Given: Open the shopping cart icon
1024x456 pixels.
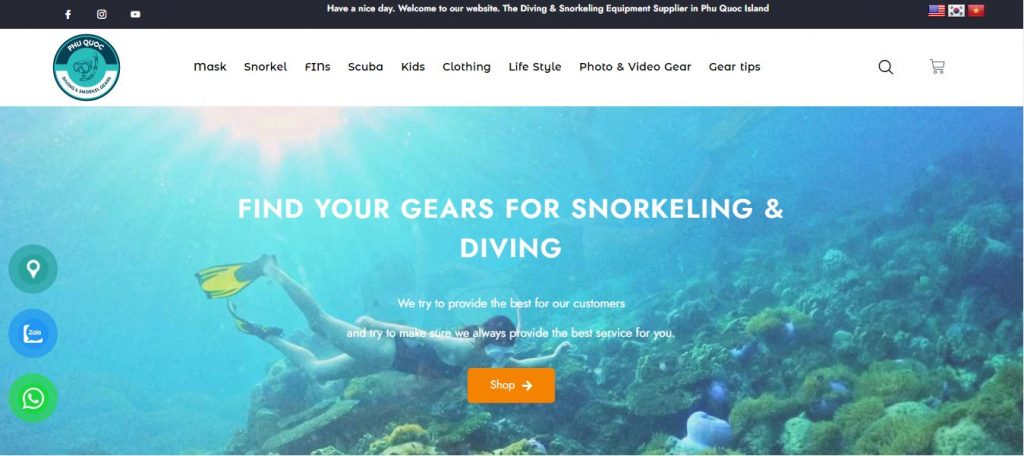Looking at the screenshot, I should click(x=937, y=66).
